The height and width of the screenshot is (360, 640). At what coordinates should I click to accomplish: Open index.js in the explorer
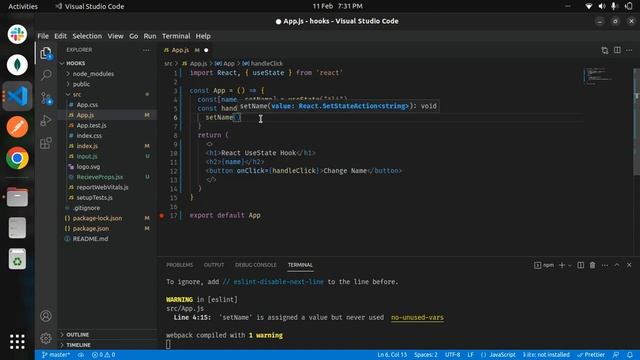87,146
